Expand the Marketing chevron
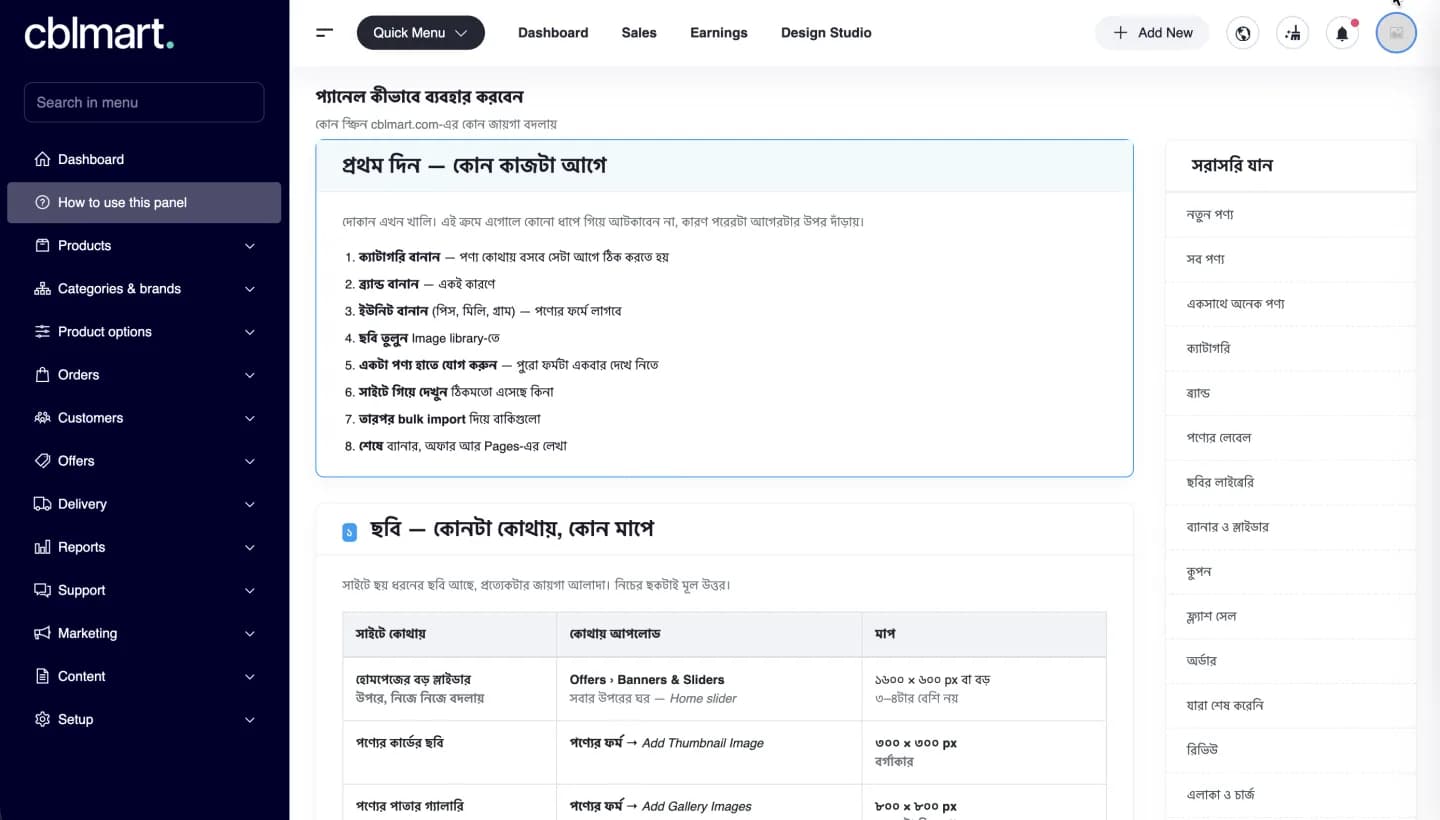Screen dimensions: 1440x820 point(250,632)
